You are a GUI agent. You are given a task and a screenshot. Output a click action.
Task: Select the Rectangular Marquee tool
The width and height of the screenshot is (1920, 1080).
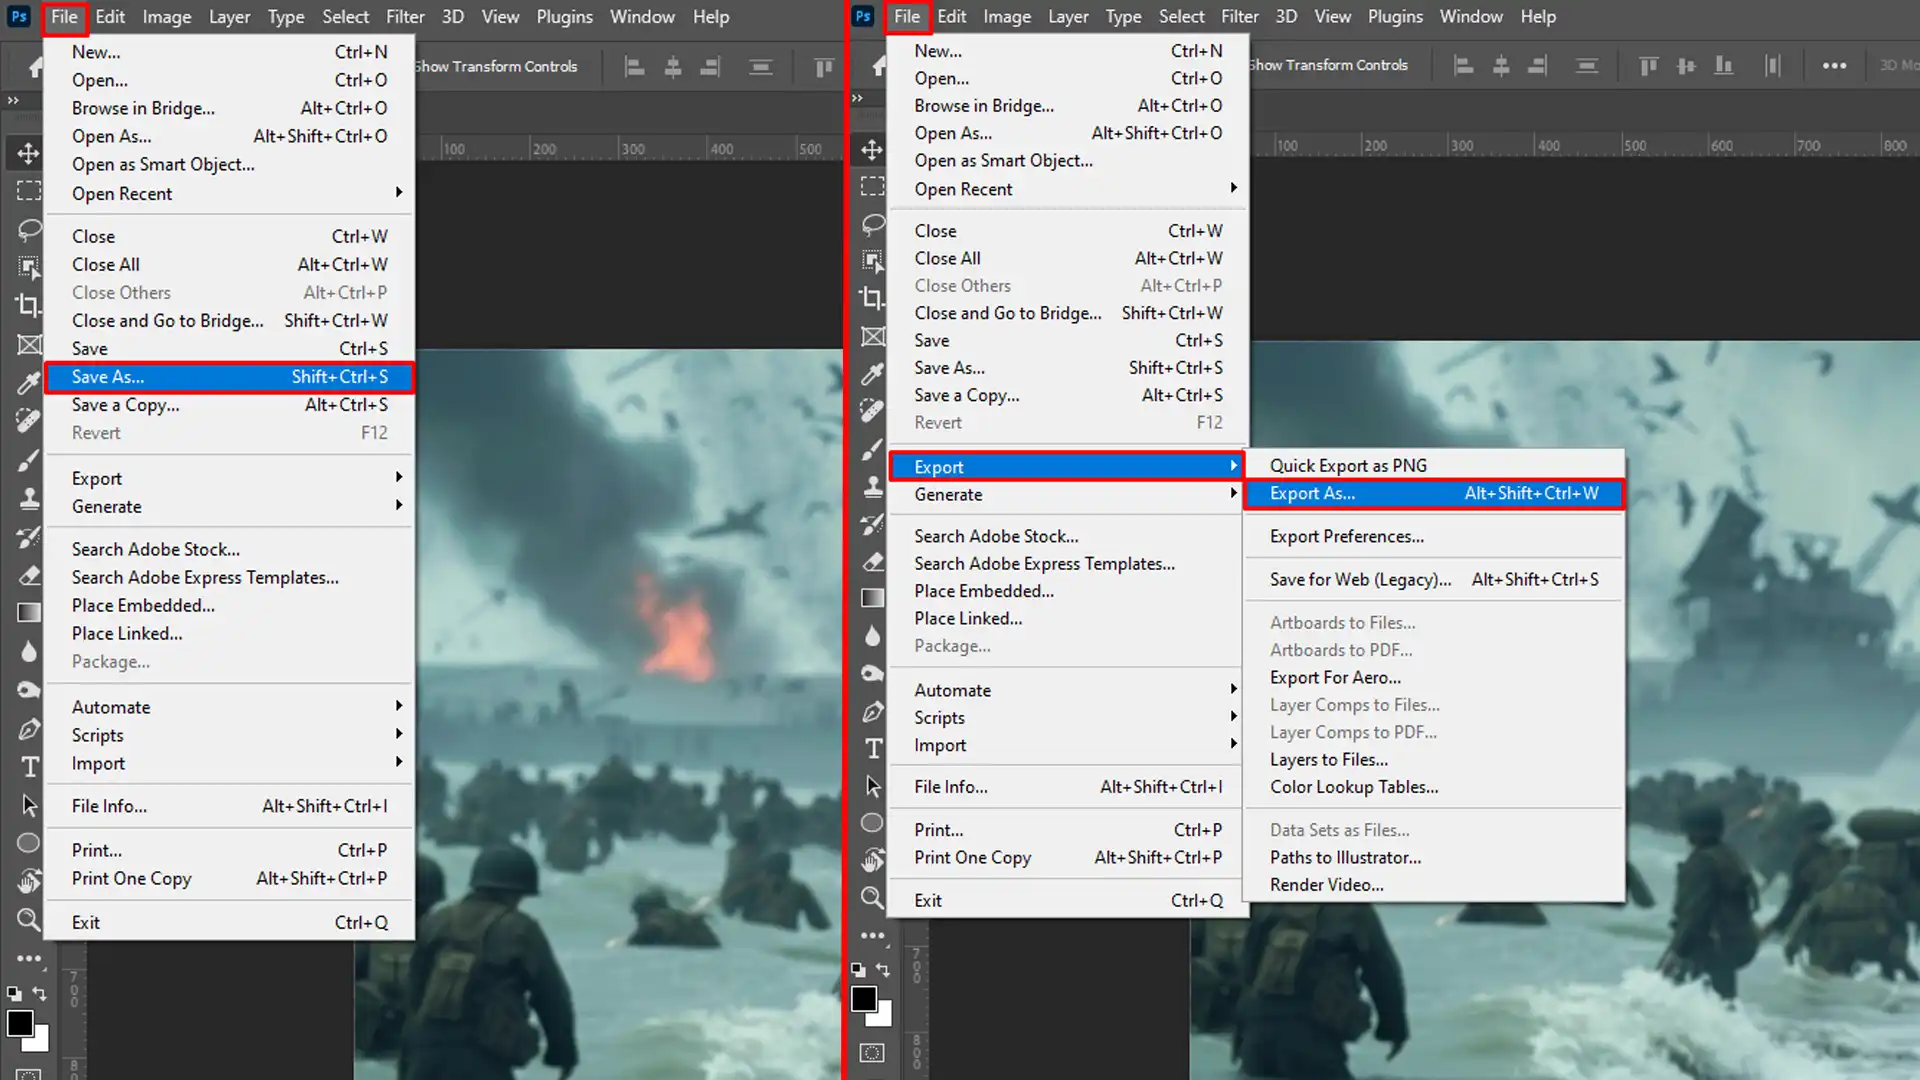point(29,190)
